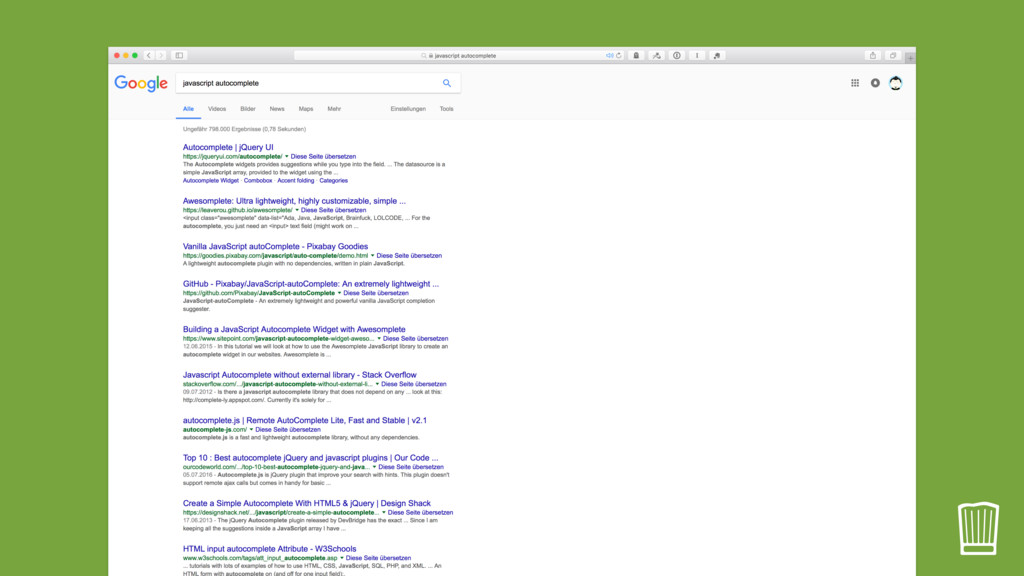This screenshot has height=576, width=1024.
Task: Open the Google account avatar
Action: coord(895,83)
